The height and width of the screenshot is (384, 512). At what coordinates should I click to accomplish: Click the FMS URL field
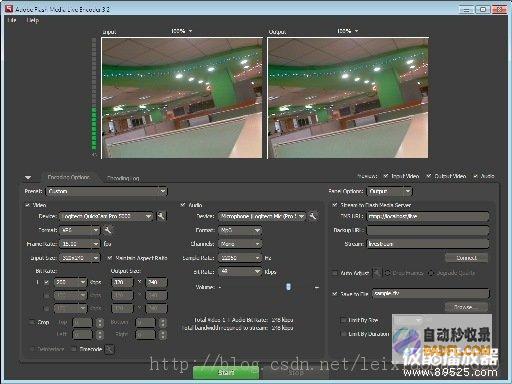[428, 216]
